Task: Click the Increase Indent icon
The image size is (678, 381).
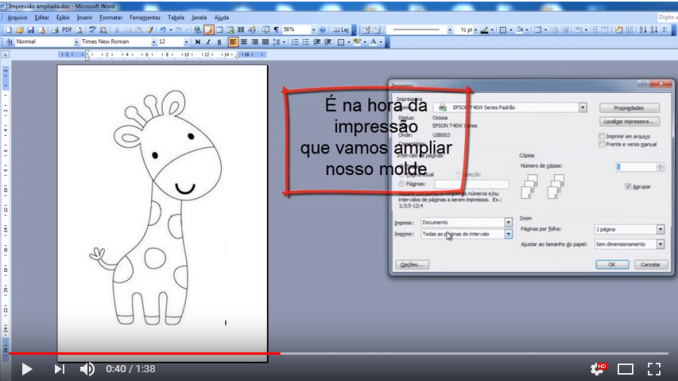Action: point(328,42)
